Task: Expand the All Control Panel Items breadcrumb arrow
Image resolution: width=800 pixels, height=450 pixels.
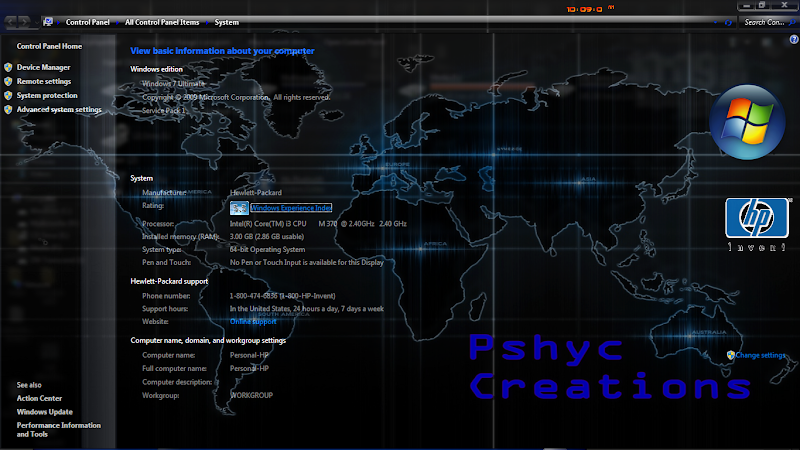Action: (x=207, y=22)
